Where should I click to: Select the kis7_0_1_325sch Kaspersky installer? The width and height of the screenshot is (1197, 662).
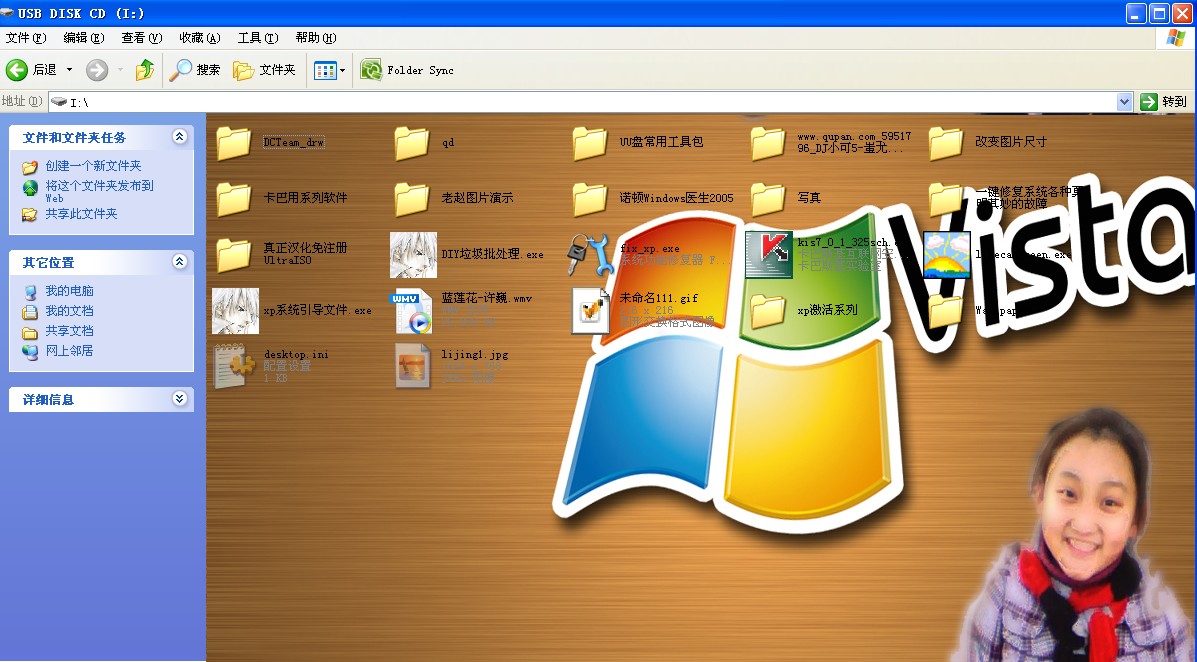(769, 254)
